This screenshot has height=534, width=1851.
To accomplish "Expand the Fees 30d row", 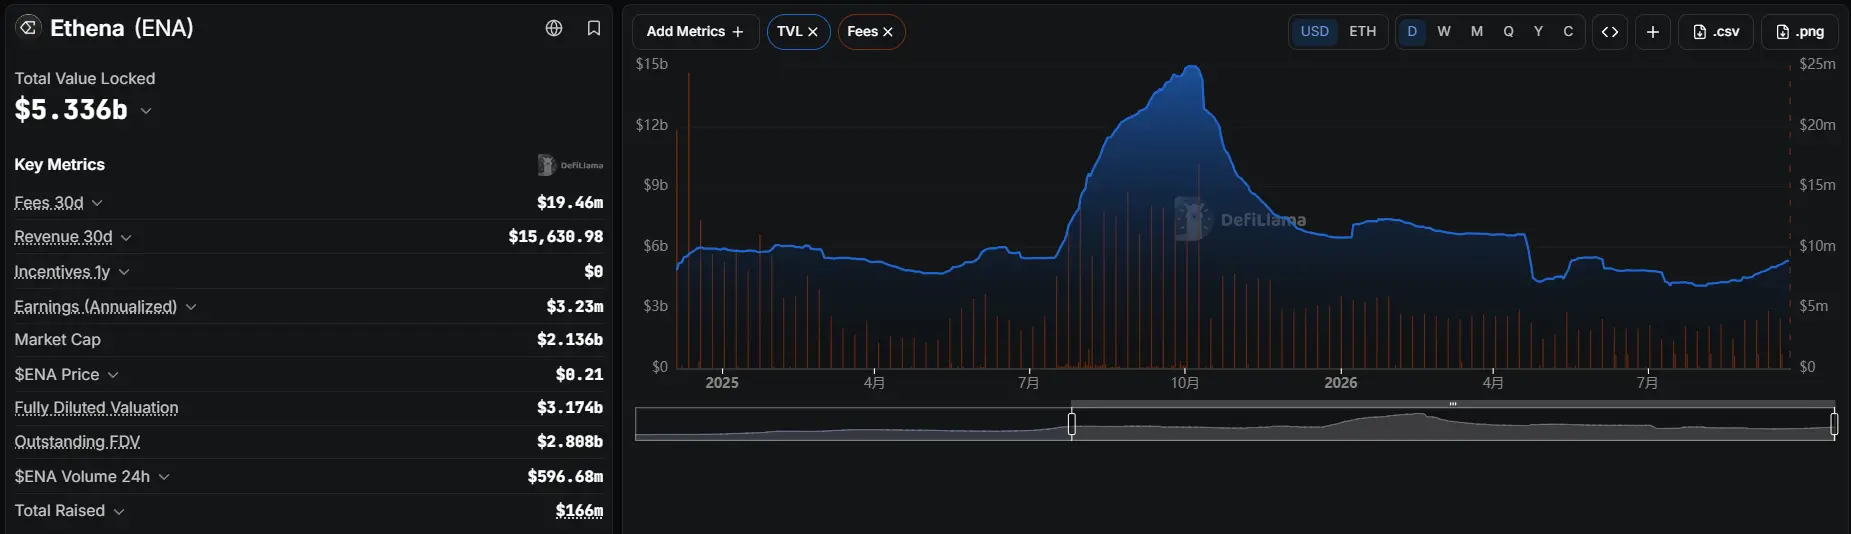I will pos(97,203).
